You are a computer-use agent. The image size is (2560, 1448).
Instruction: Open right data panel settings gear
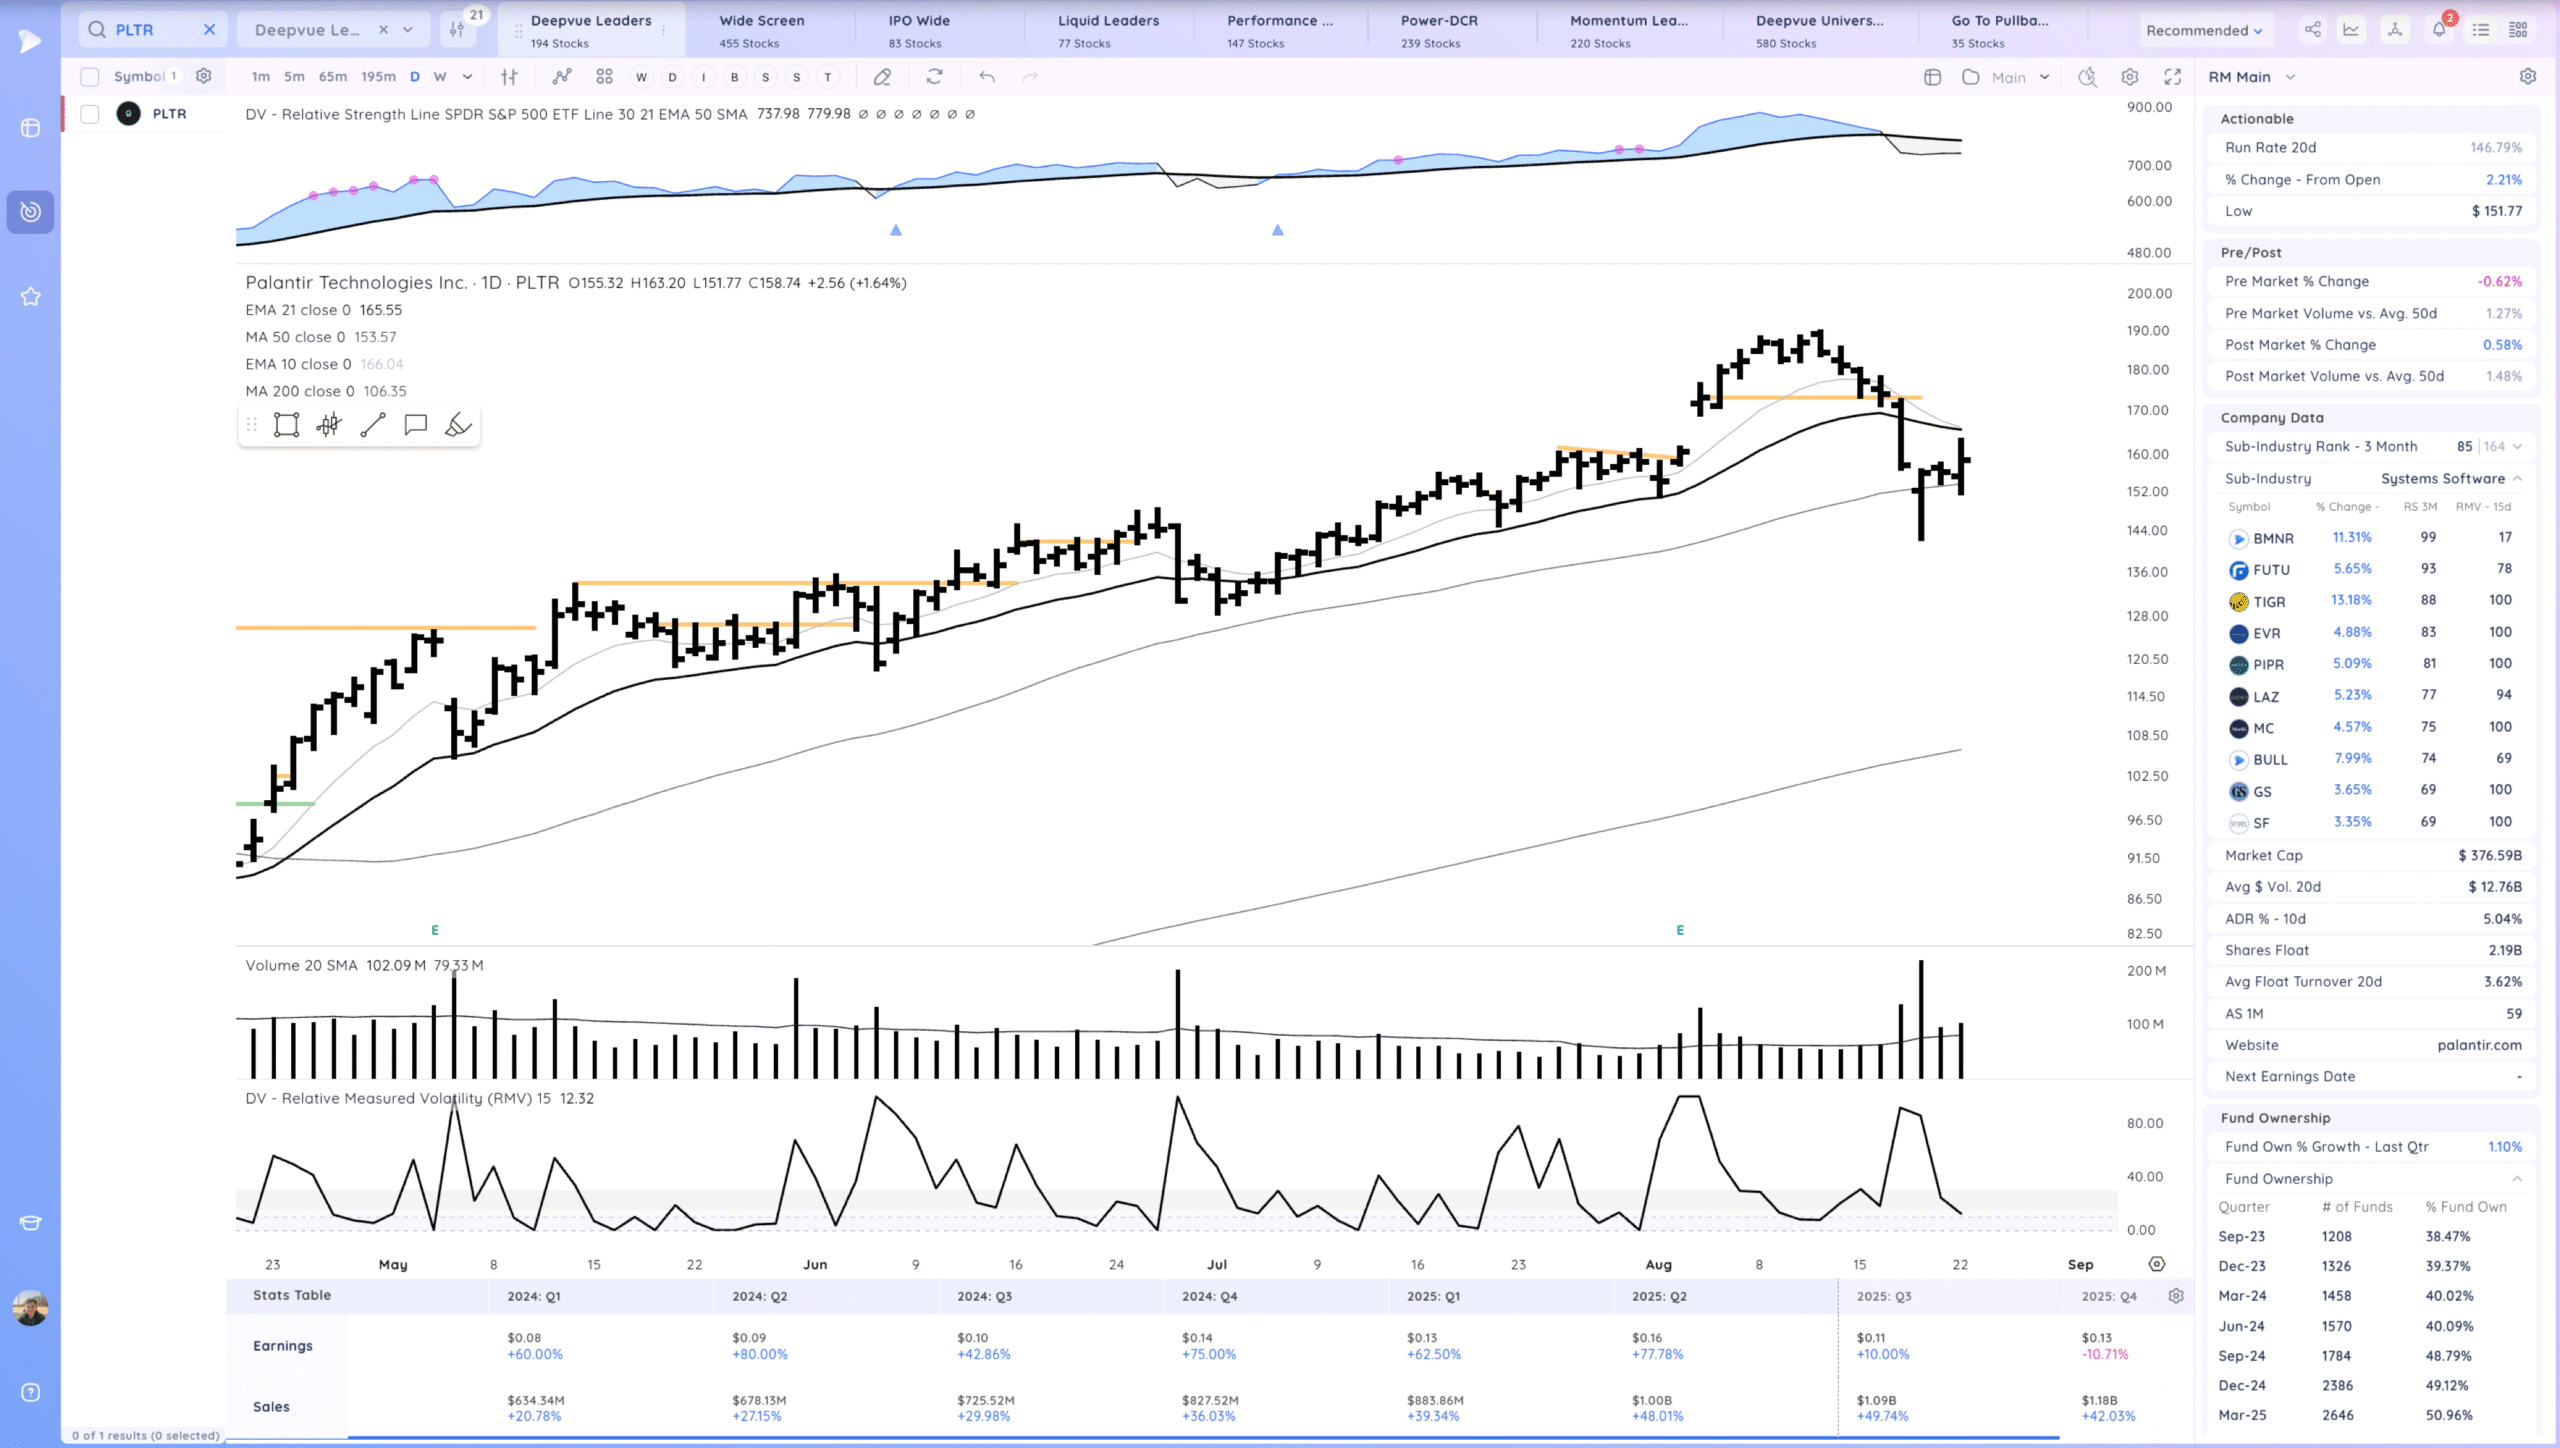2528,77
